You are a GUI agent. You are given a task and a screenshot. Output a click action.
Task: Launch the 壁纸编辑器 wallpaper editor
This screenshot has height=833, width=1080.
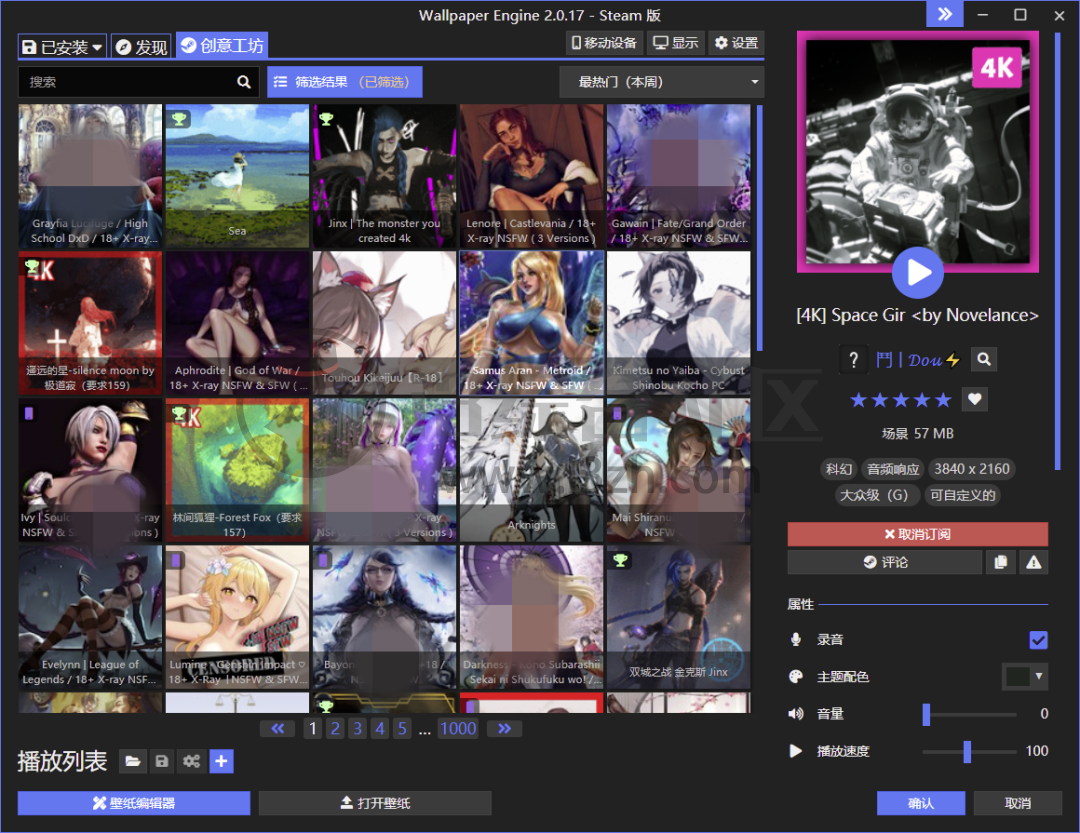134,803
